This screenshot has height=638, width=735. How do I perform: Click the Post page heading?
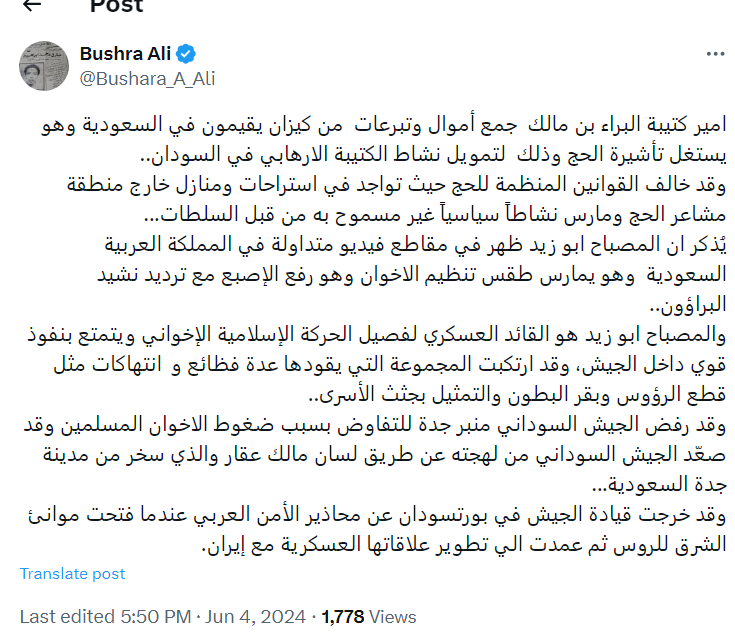117,6
